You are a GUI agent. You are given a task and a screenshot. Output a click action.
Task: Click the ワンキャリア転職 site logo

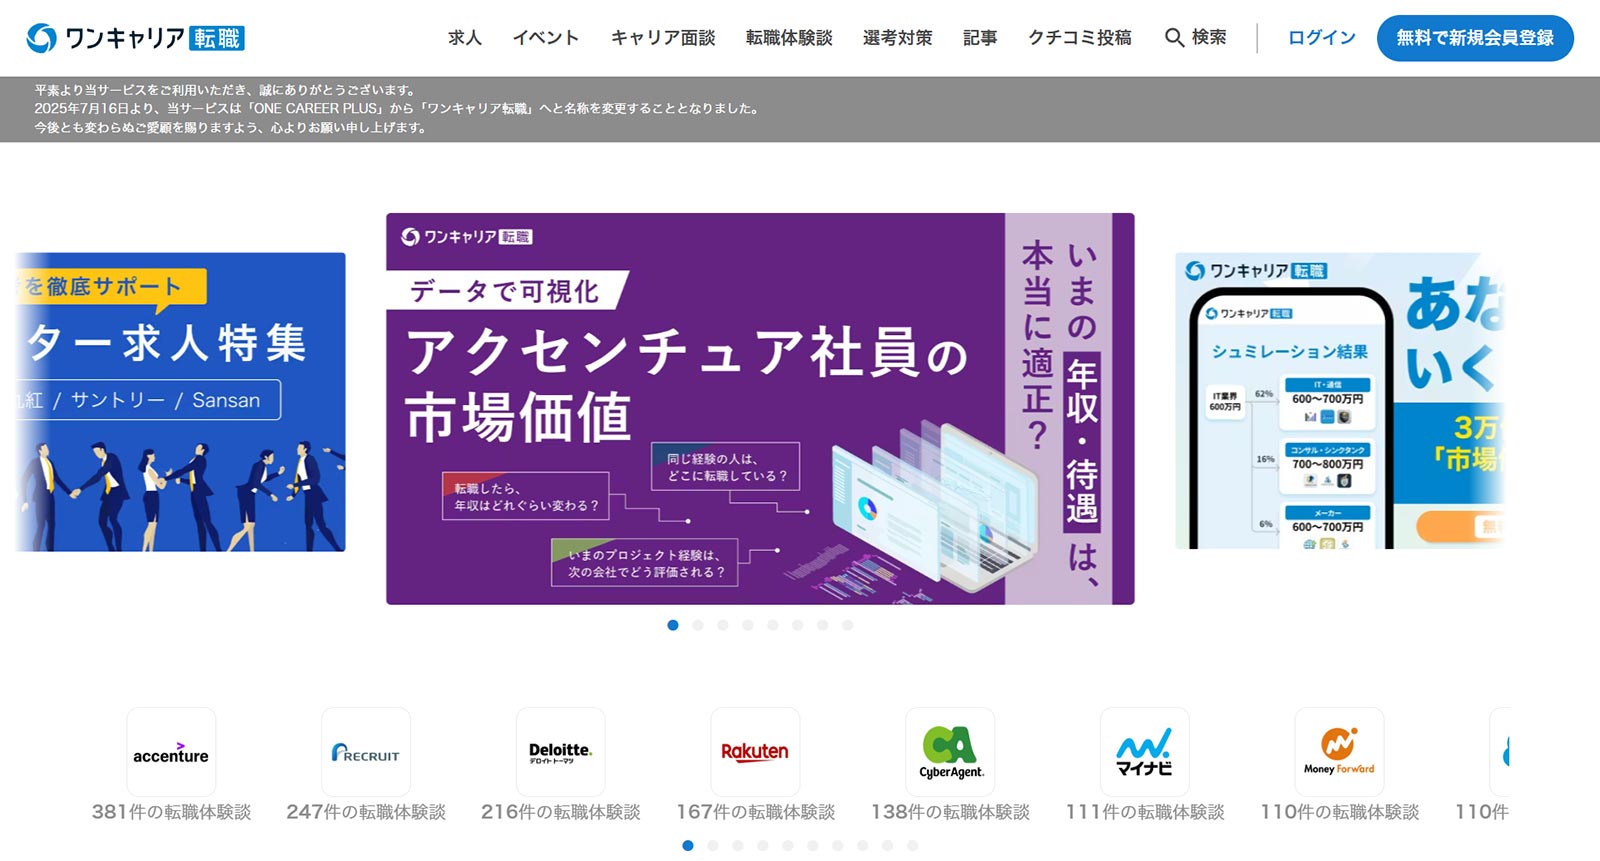135,38
